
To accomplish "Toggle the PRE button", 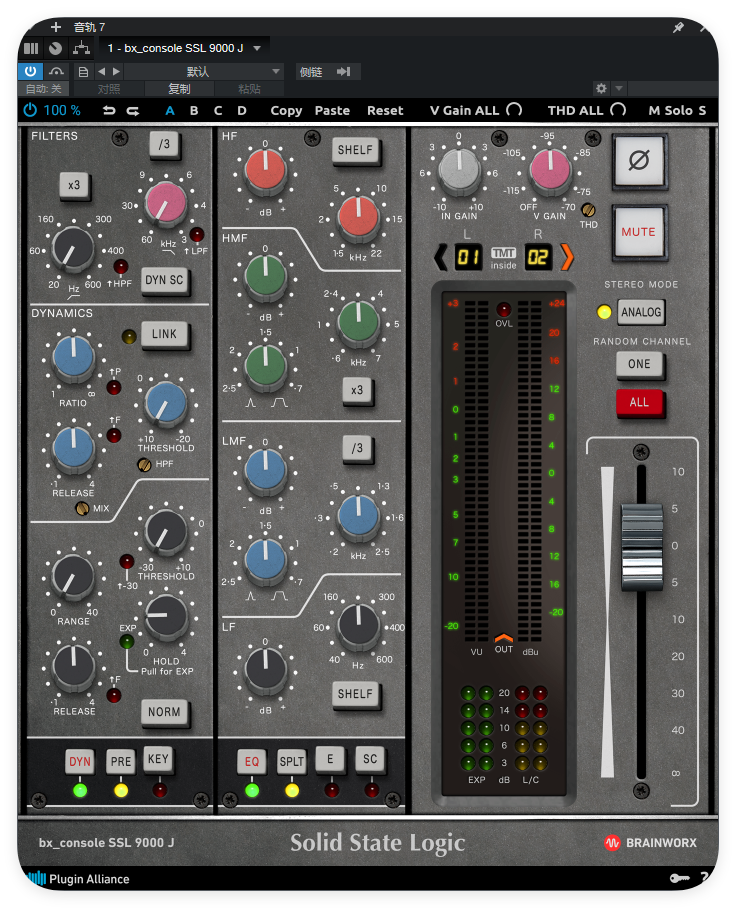I will [120, 761].
